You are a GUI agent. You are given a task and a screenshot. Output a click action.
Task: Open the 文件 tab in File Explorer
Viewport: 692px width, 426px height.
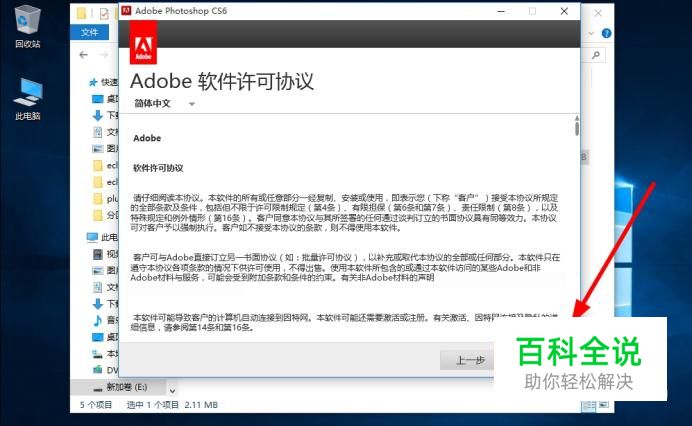pyautogui.click(x=90, y=32)
